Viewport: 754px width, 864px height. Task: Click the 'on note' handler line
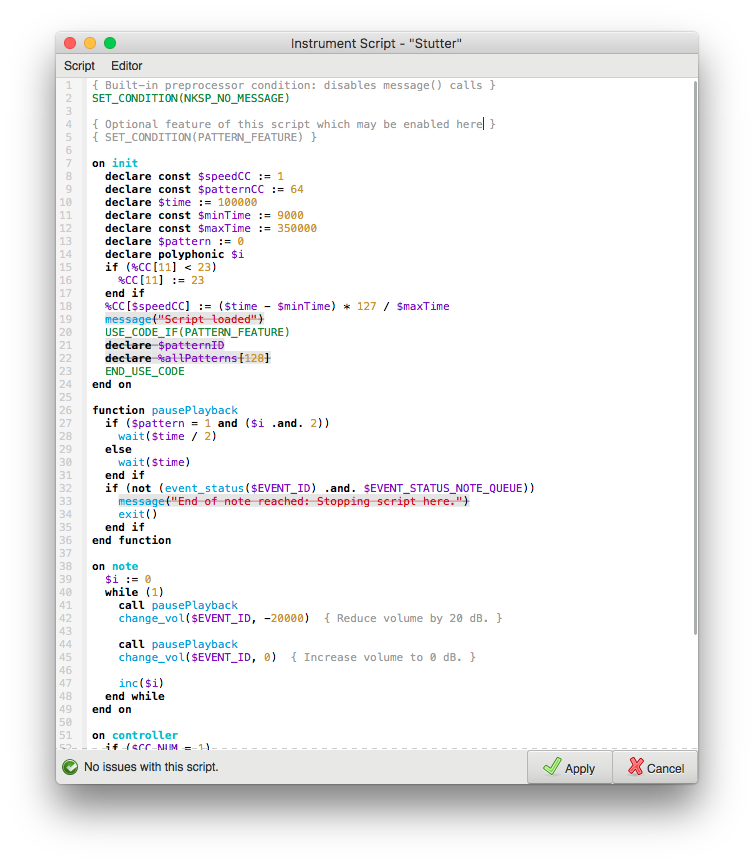[x=115, y=566]
